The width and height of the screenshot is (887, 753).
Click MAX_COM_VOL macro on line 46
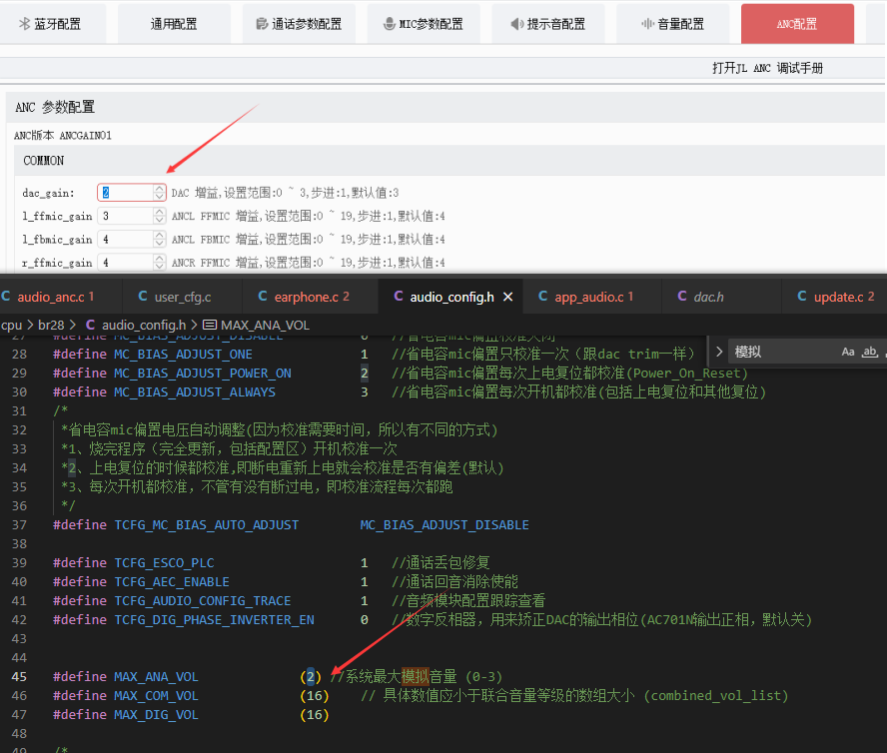click(x=156, y=696)
